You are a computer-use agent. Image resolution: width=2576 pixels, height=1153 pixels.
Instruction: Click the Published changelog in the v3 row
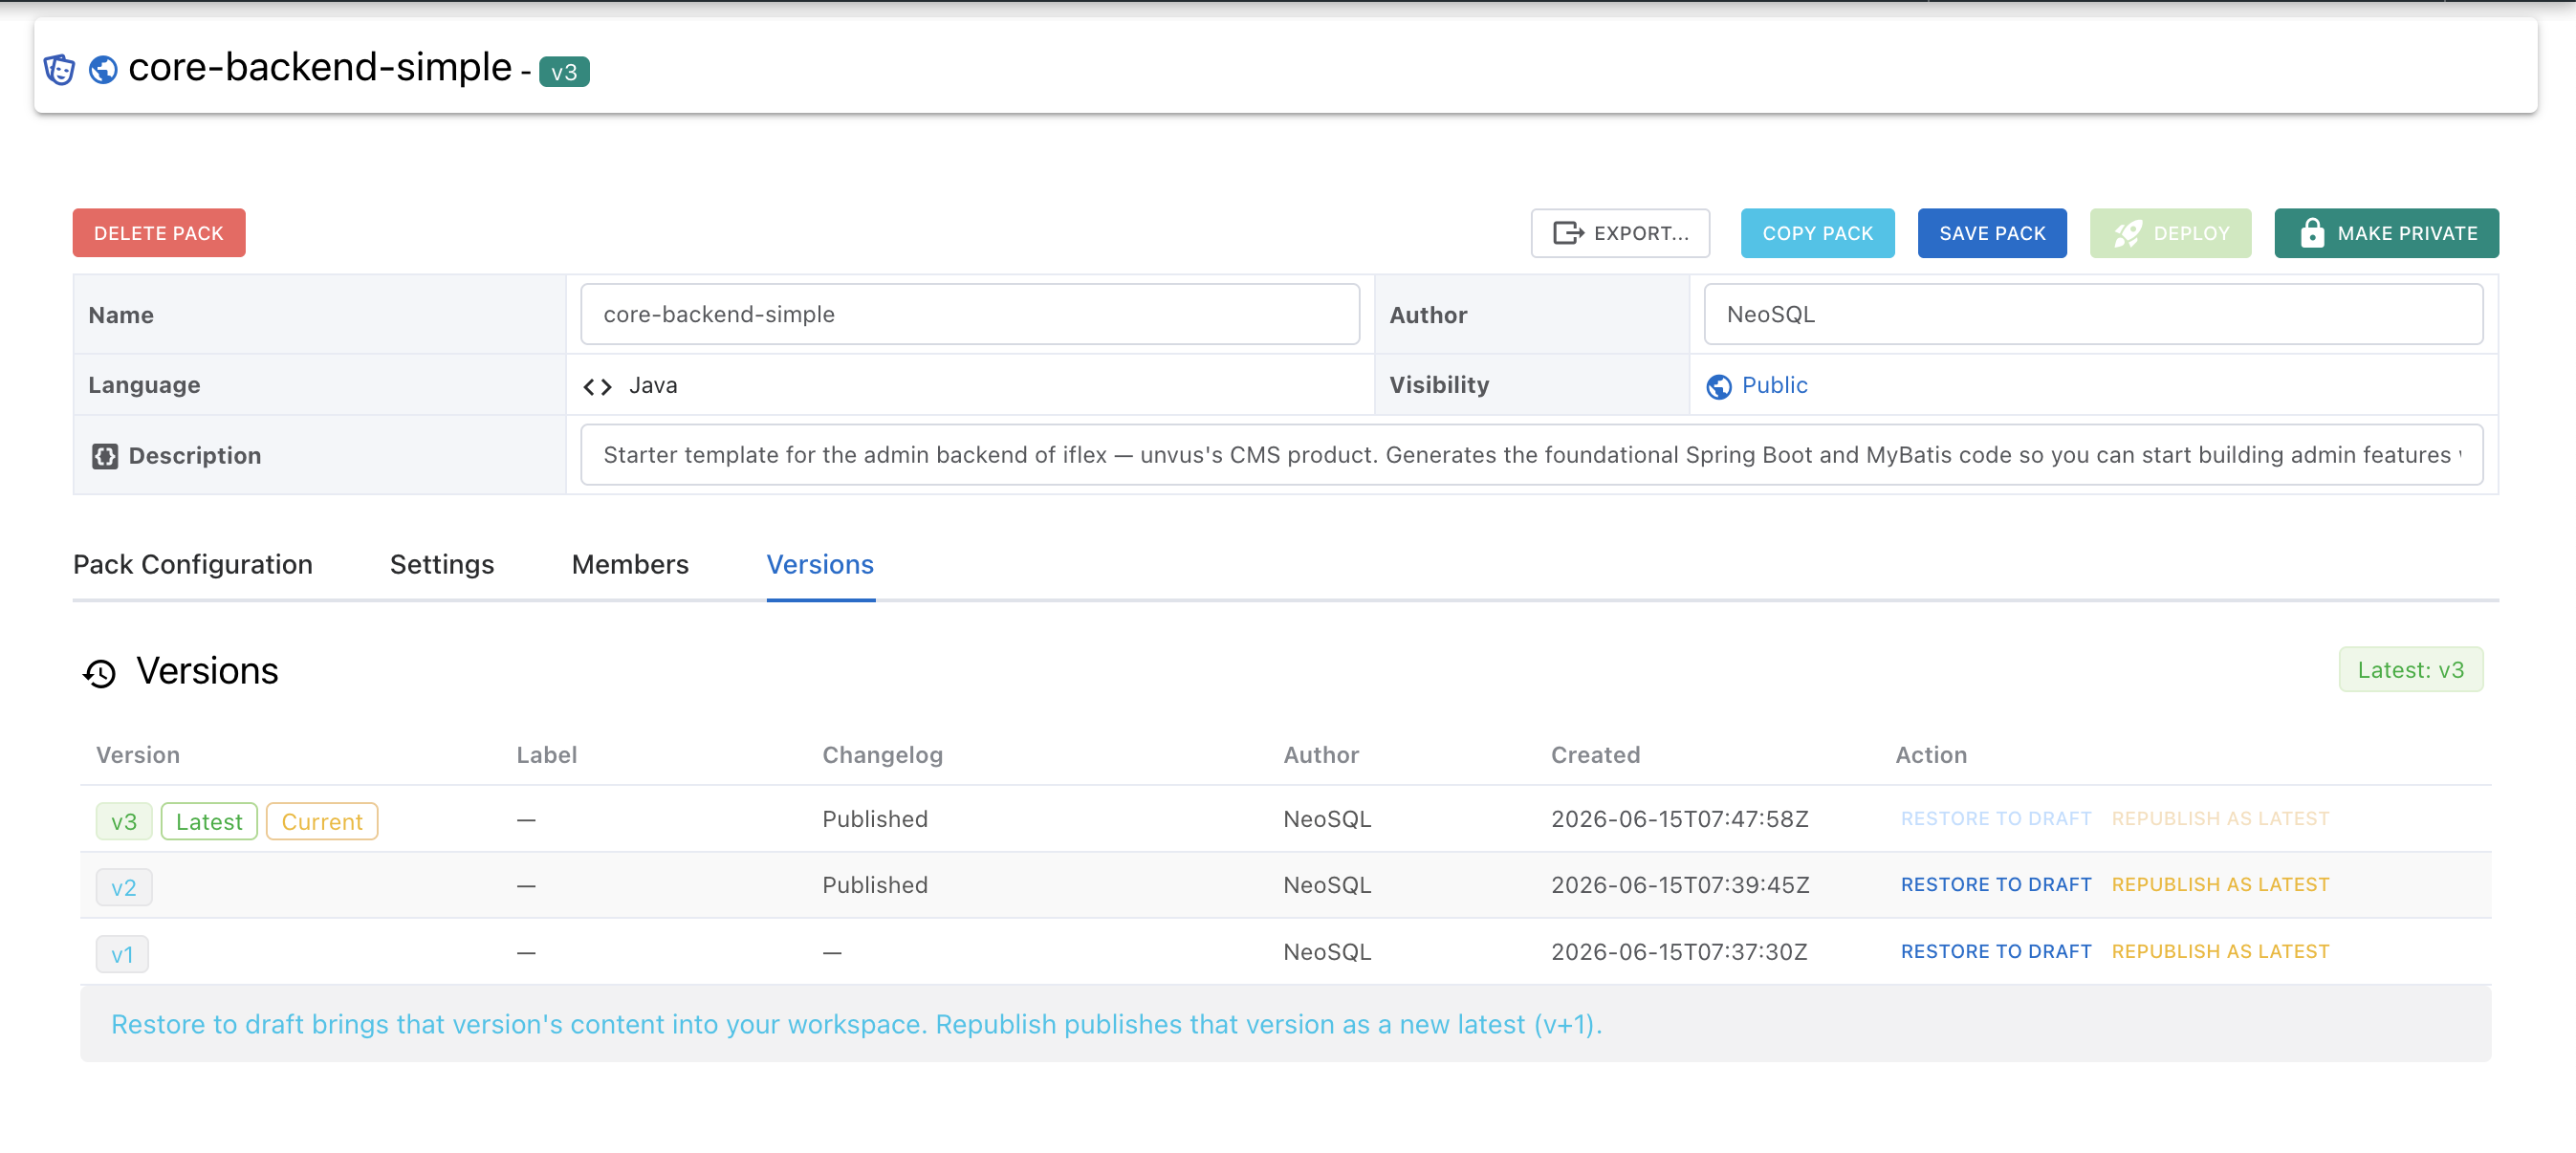click(875, 820)
